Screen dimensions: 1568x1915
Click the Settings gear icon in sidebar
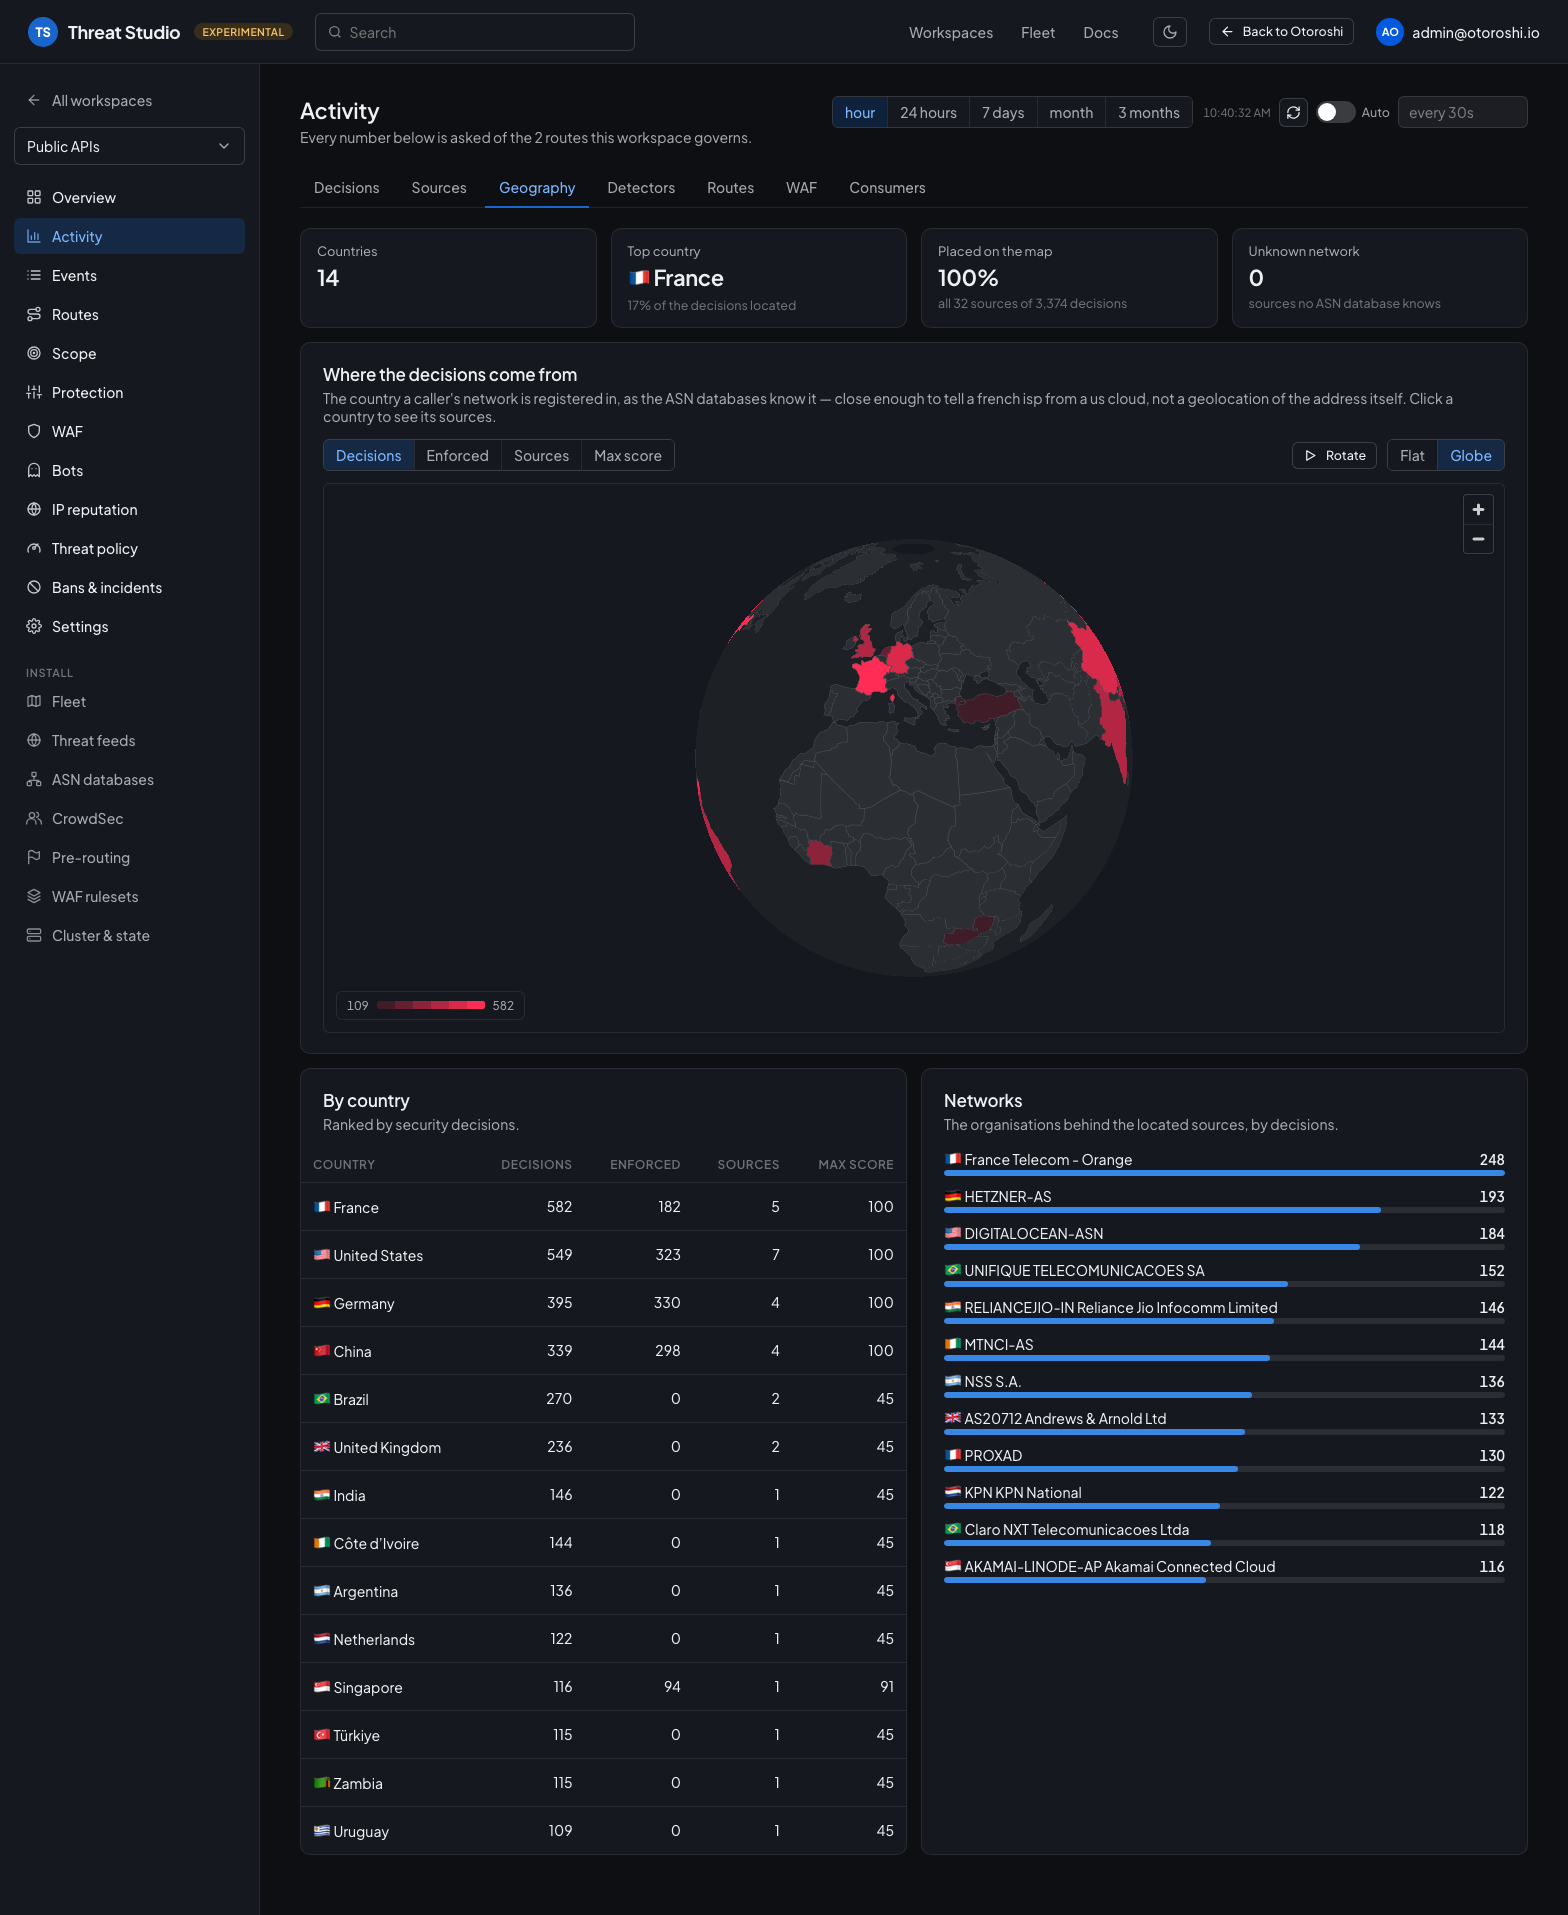coord(34,627)
